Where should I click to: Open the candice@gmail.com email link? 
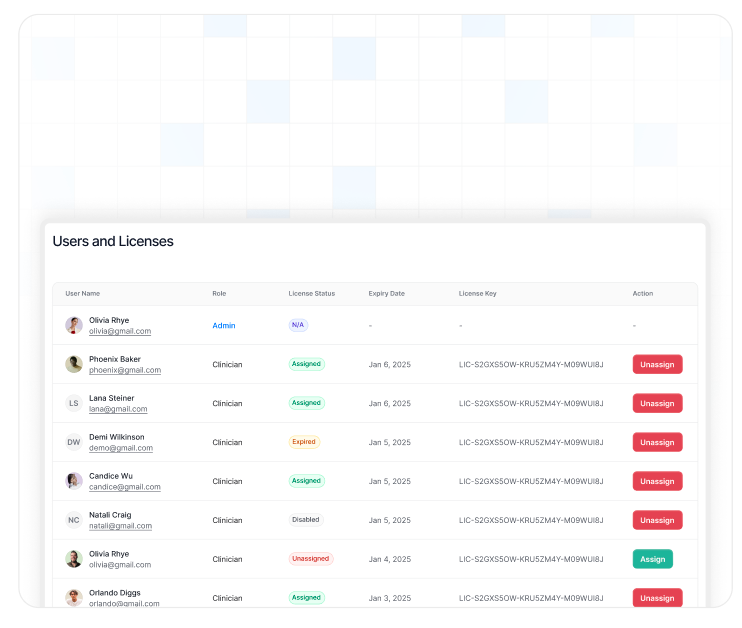pos(125,487)
